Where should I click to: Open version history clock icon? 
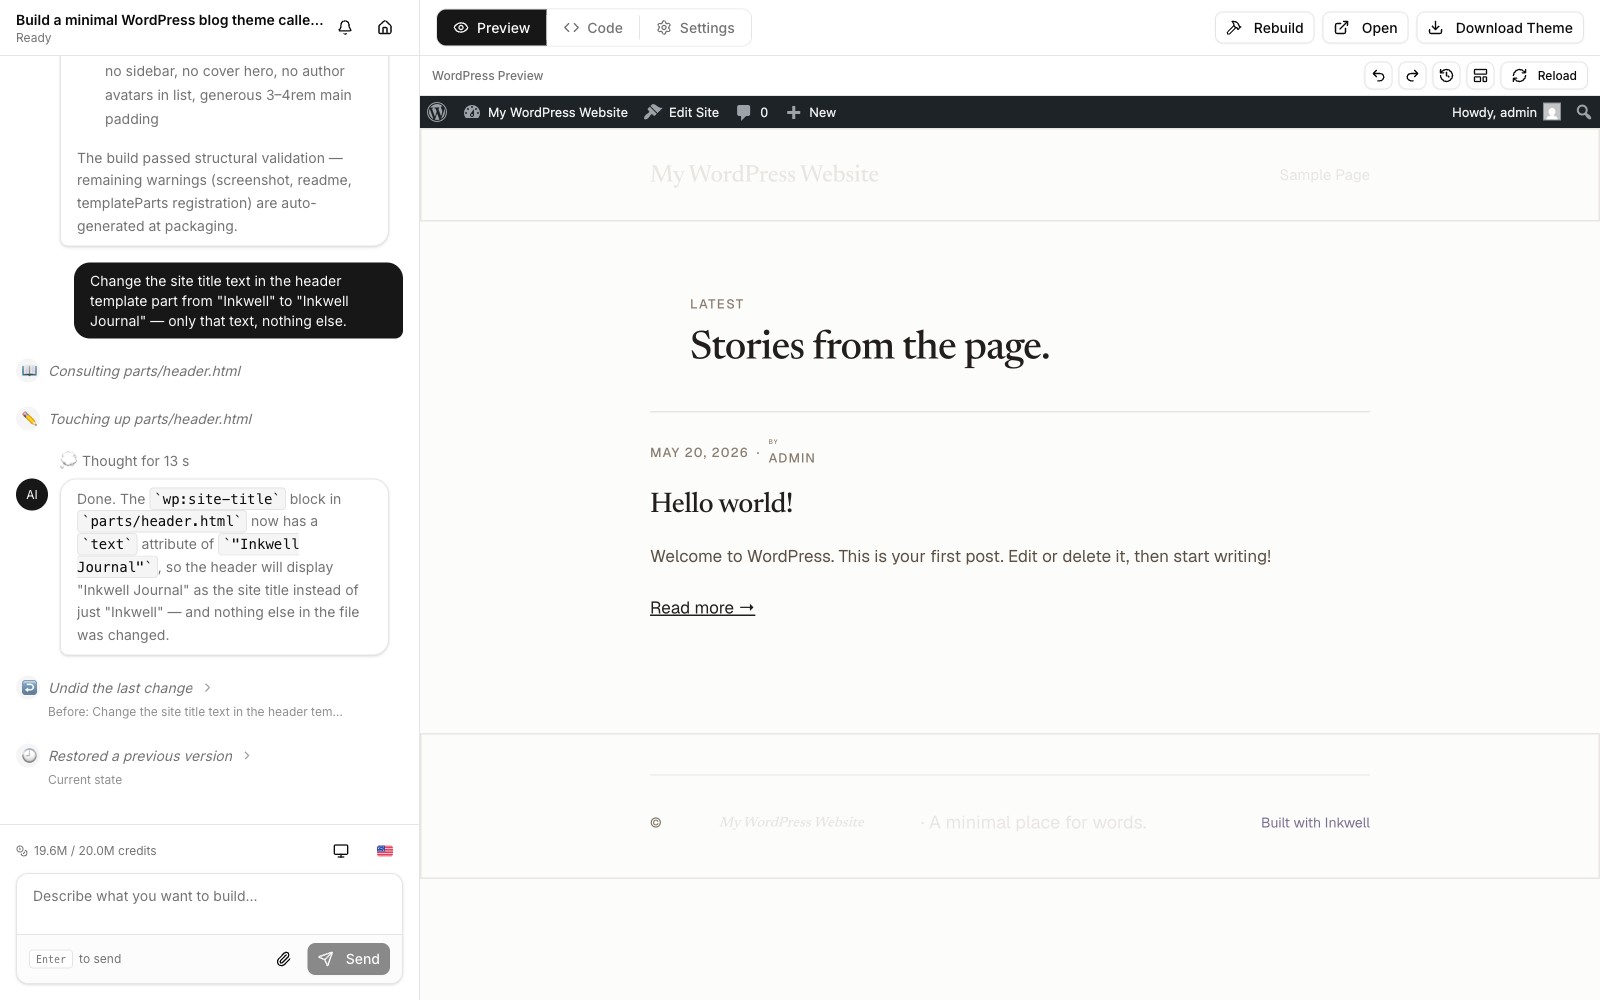pos(1446,75)
